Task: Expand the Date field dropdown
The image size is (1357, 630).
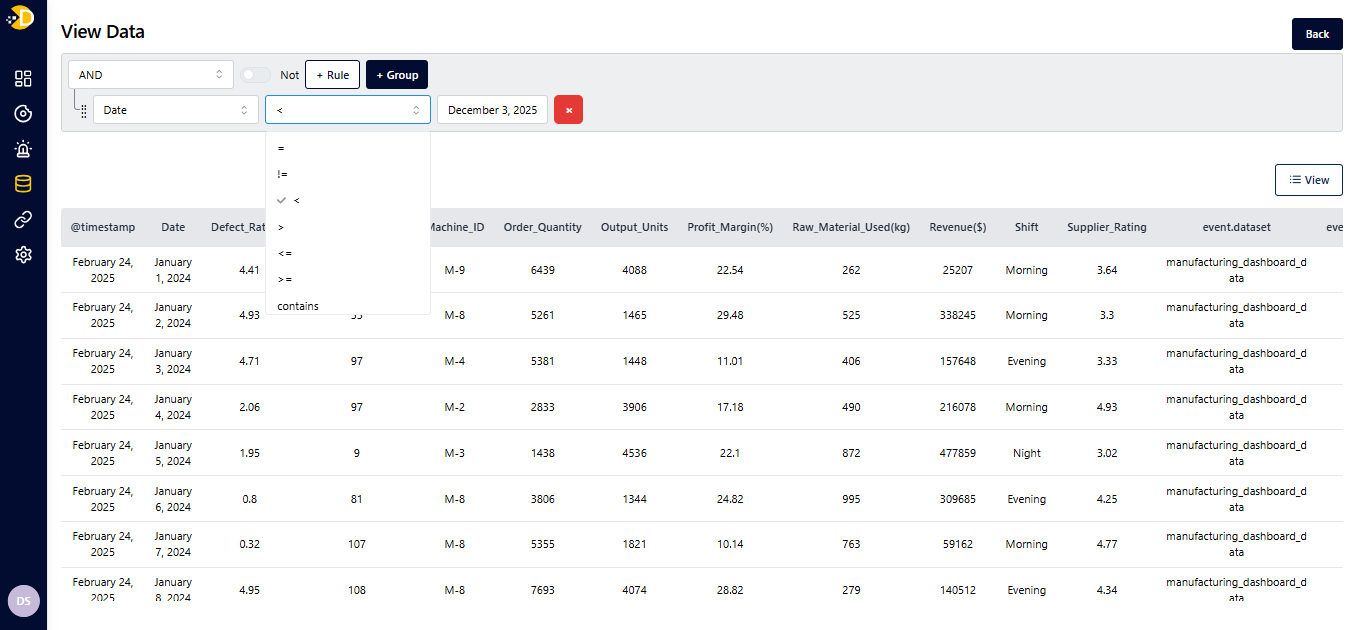Action: coord(175,110)
